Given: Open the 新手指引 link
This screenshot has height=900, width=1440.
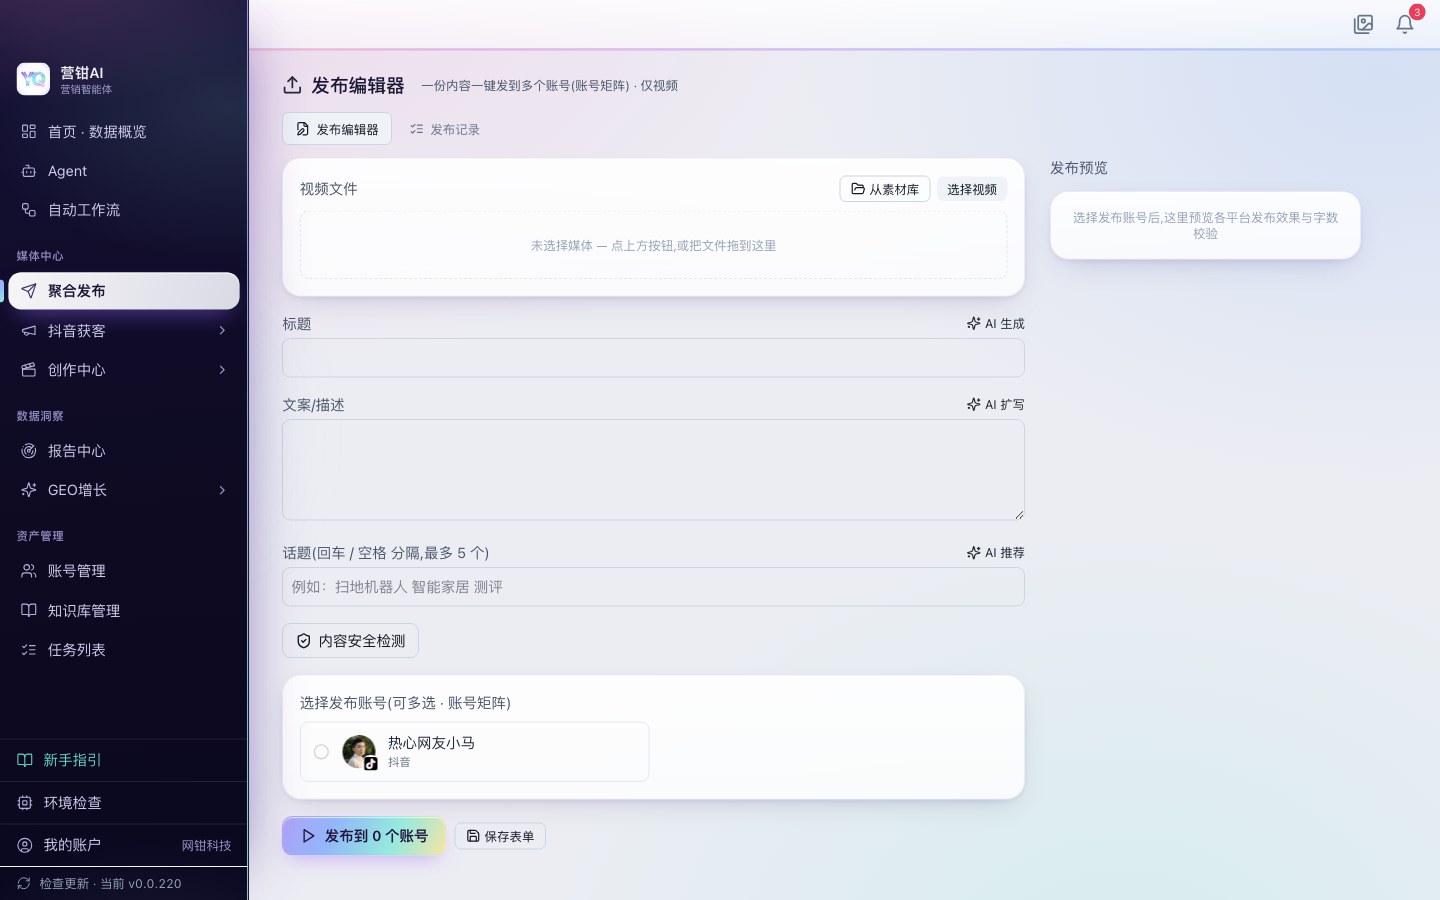Looking at the screenshot, I should (124, 760).
